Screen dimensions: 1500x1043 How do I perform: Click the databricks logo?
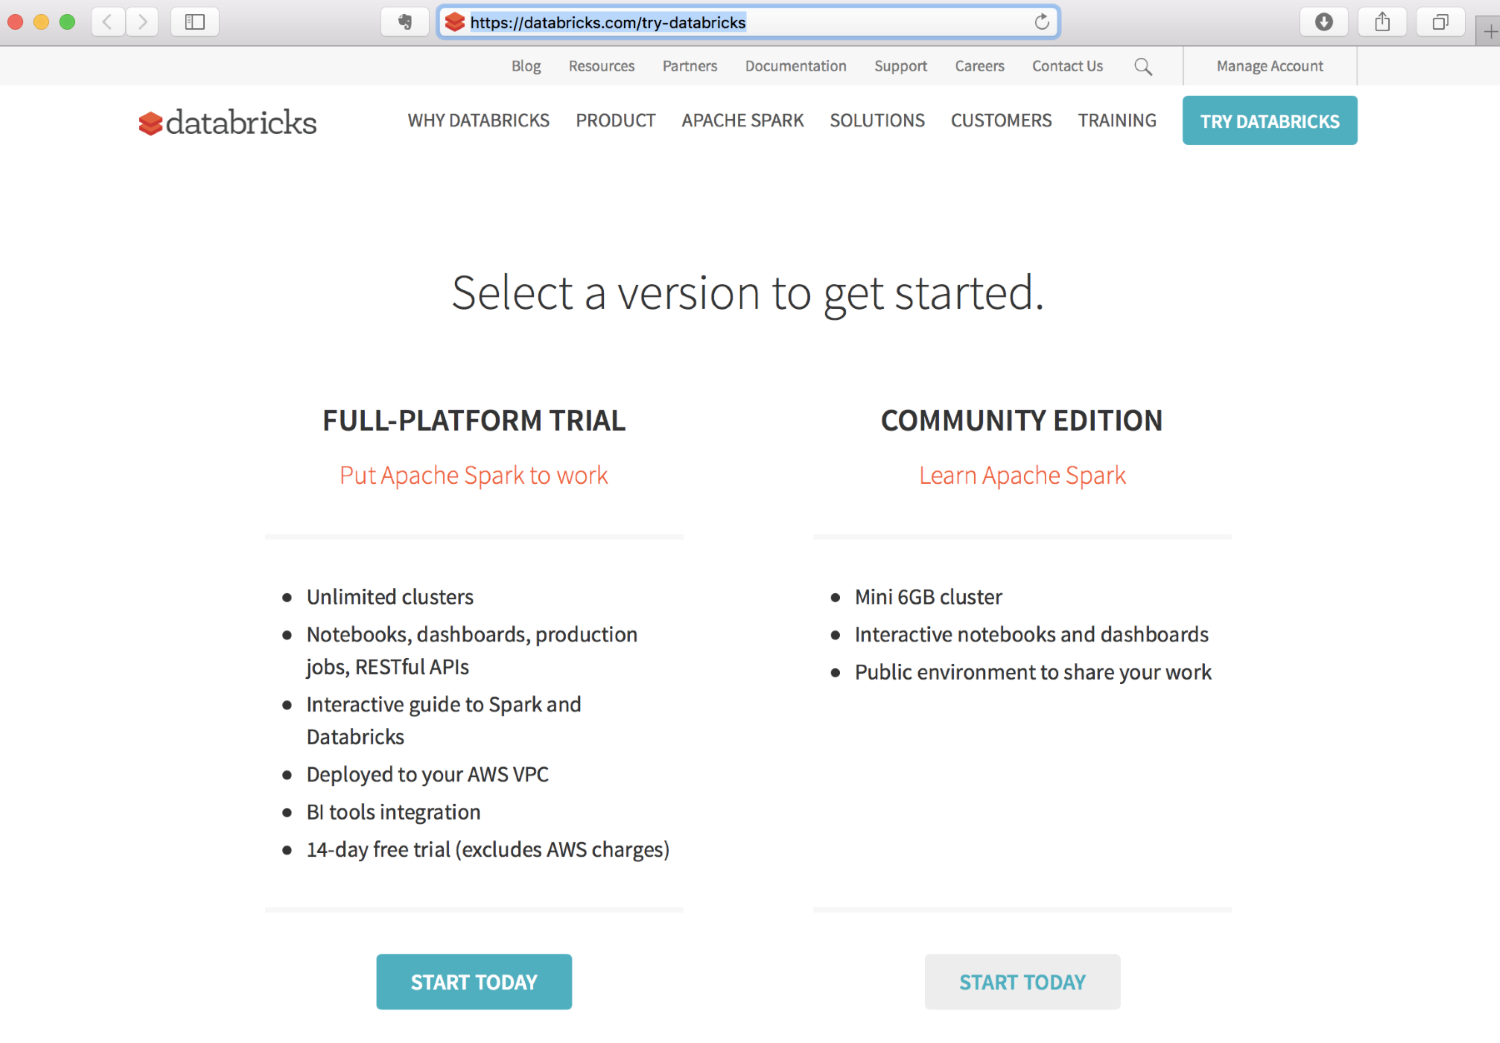228,123
